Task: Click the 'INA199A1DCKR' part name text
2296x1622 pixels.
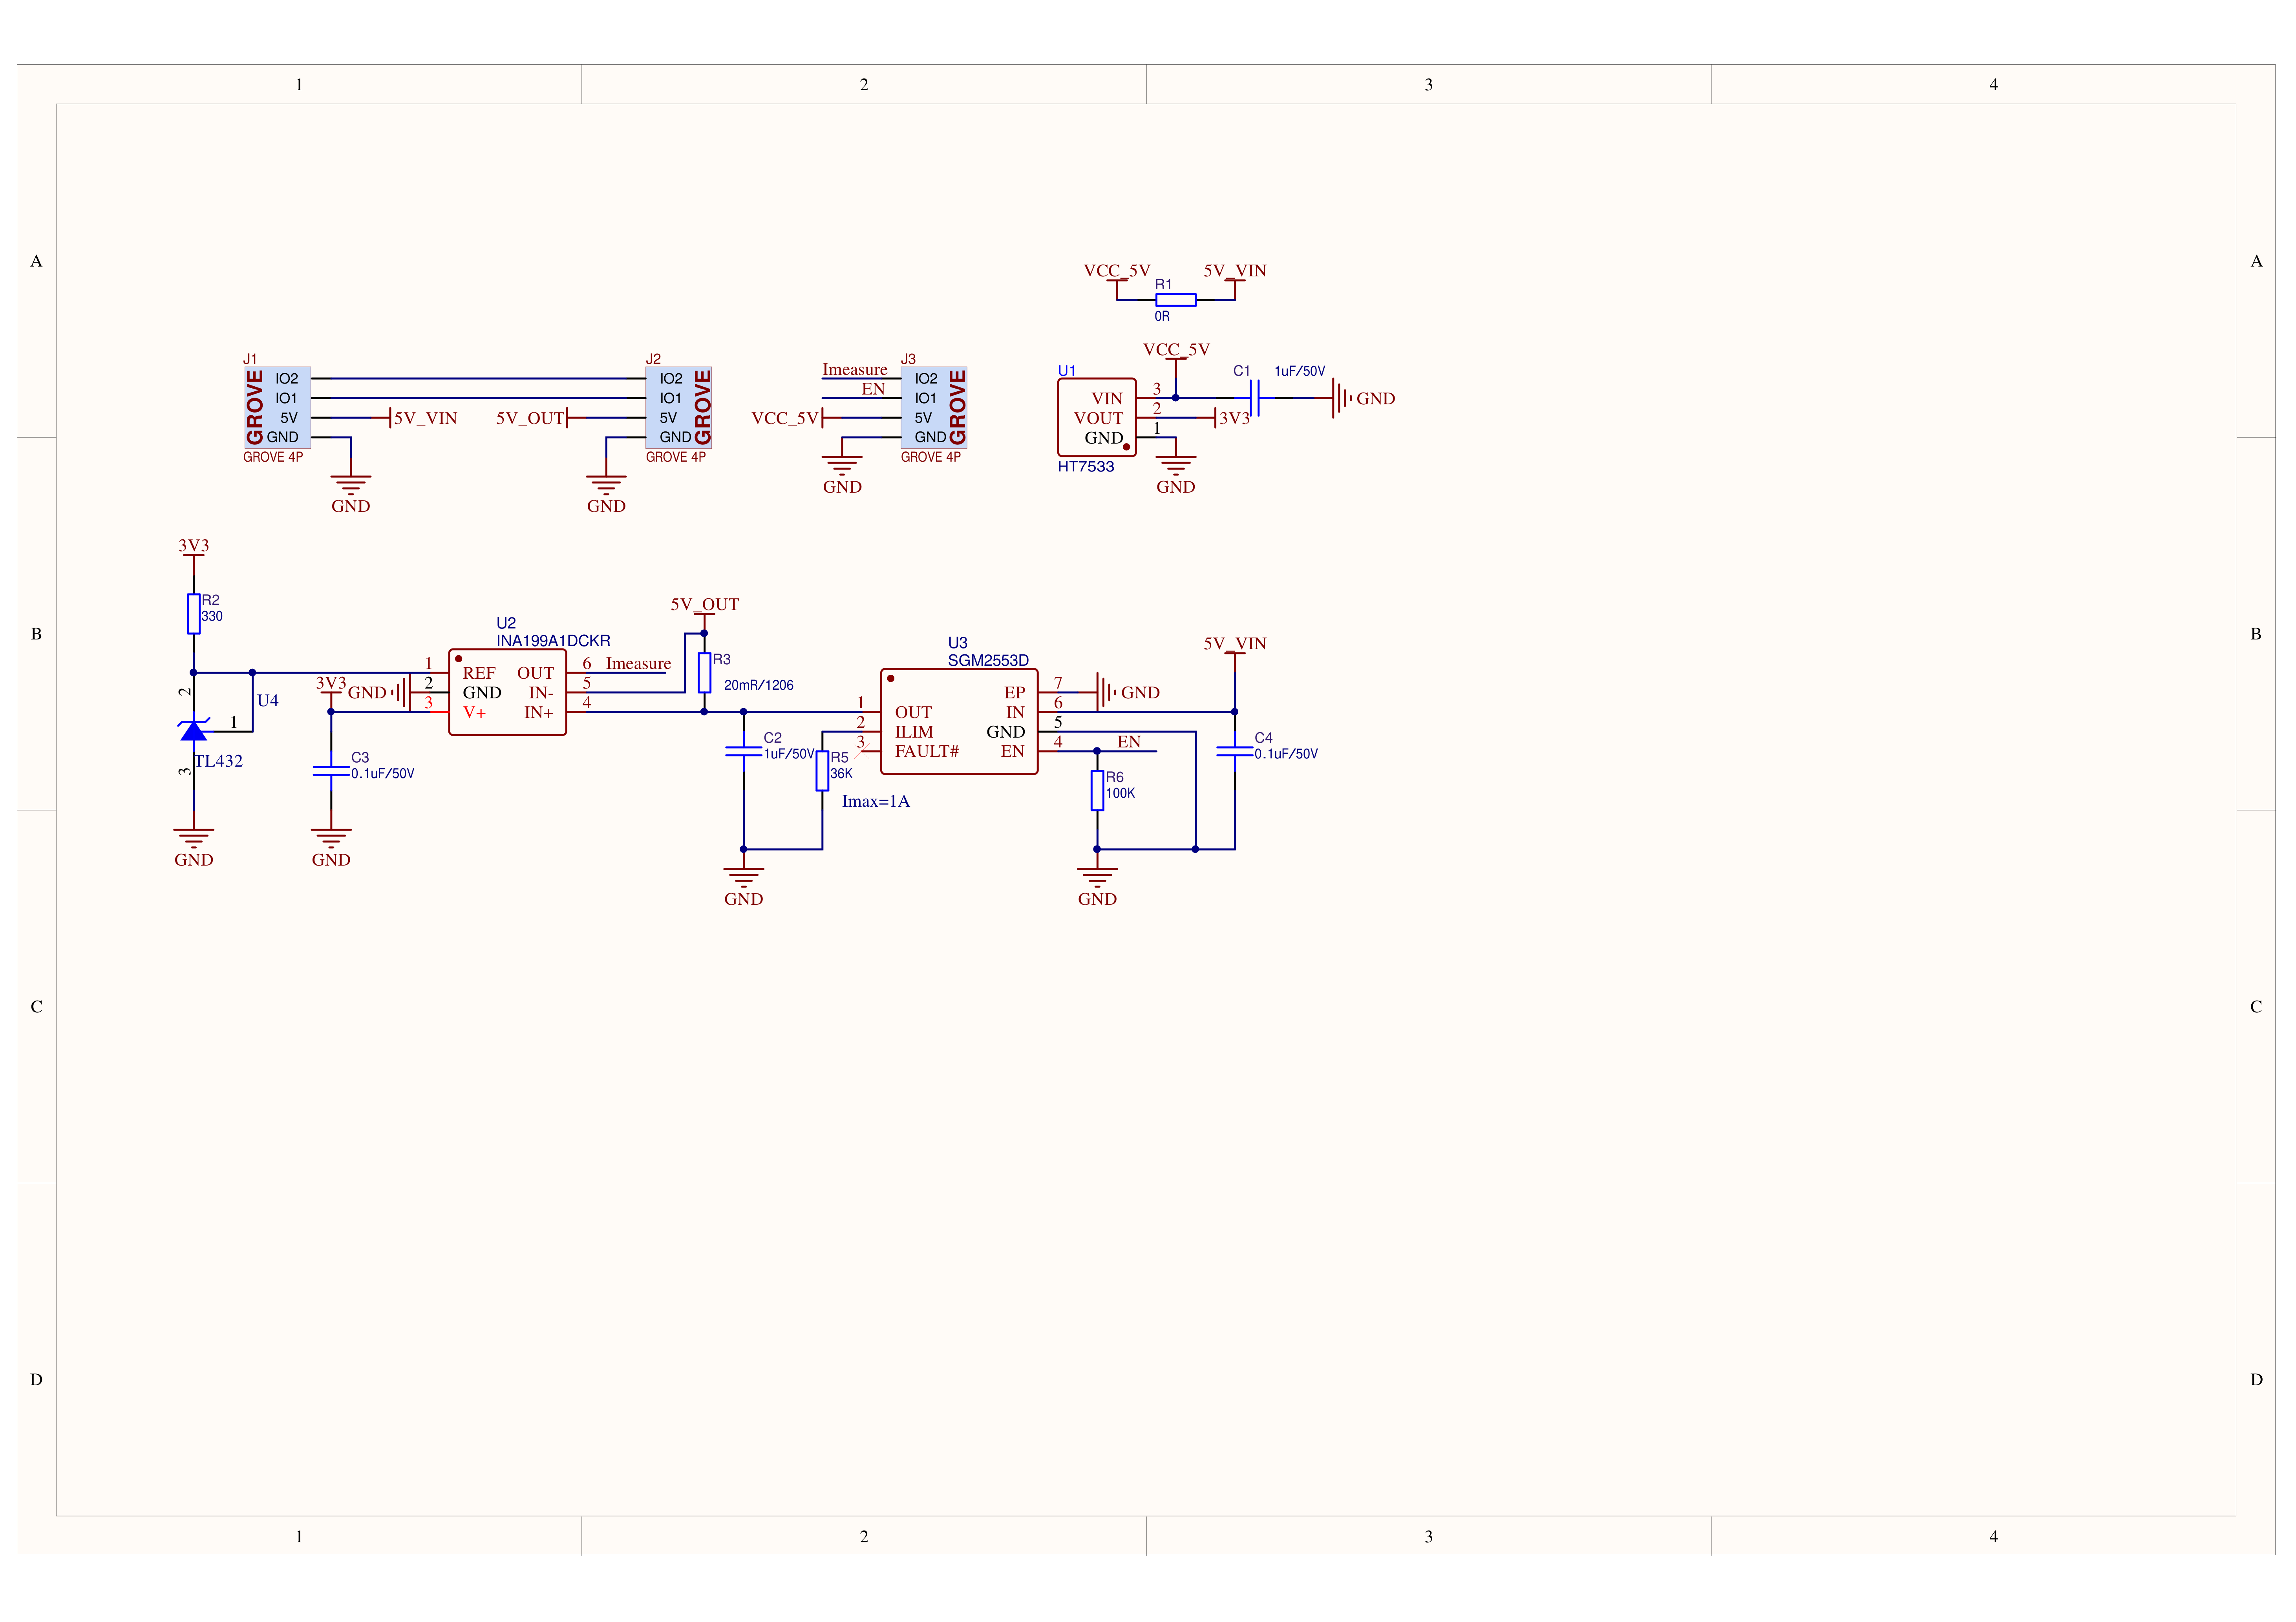Action: 553,641
